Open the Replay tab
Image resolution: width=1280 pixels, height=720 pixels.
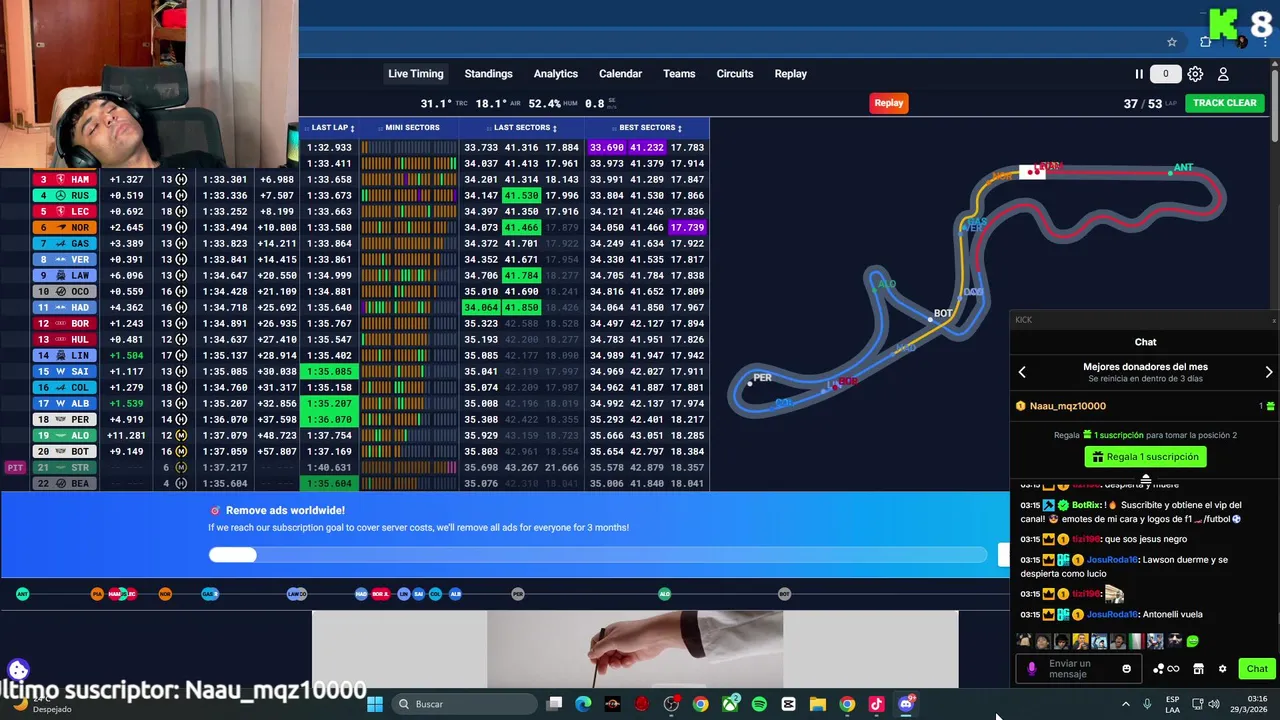point(791,74)
